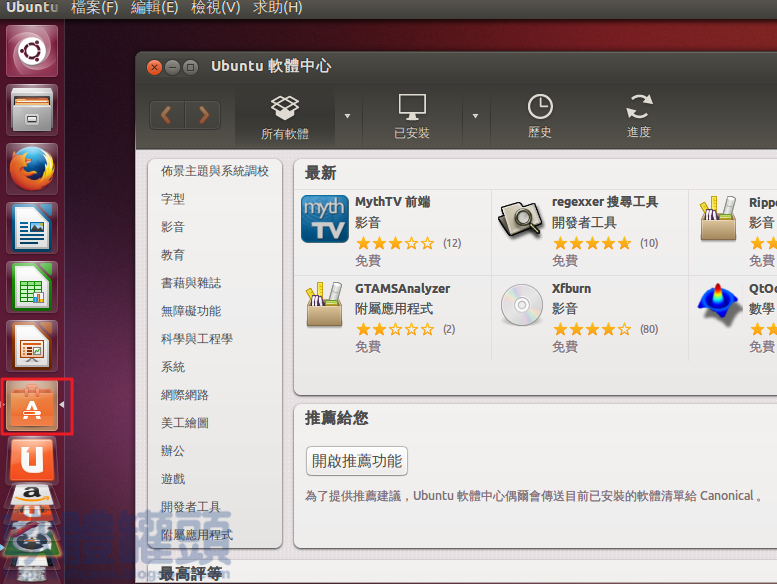Open the Amazon launcher icon
Viewport: 777px width, 584px height.
(x=32, y=496)
